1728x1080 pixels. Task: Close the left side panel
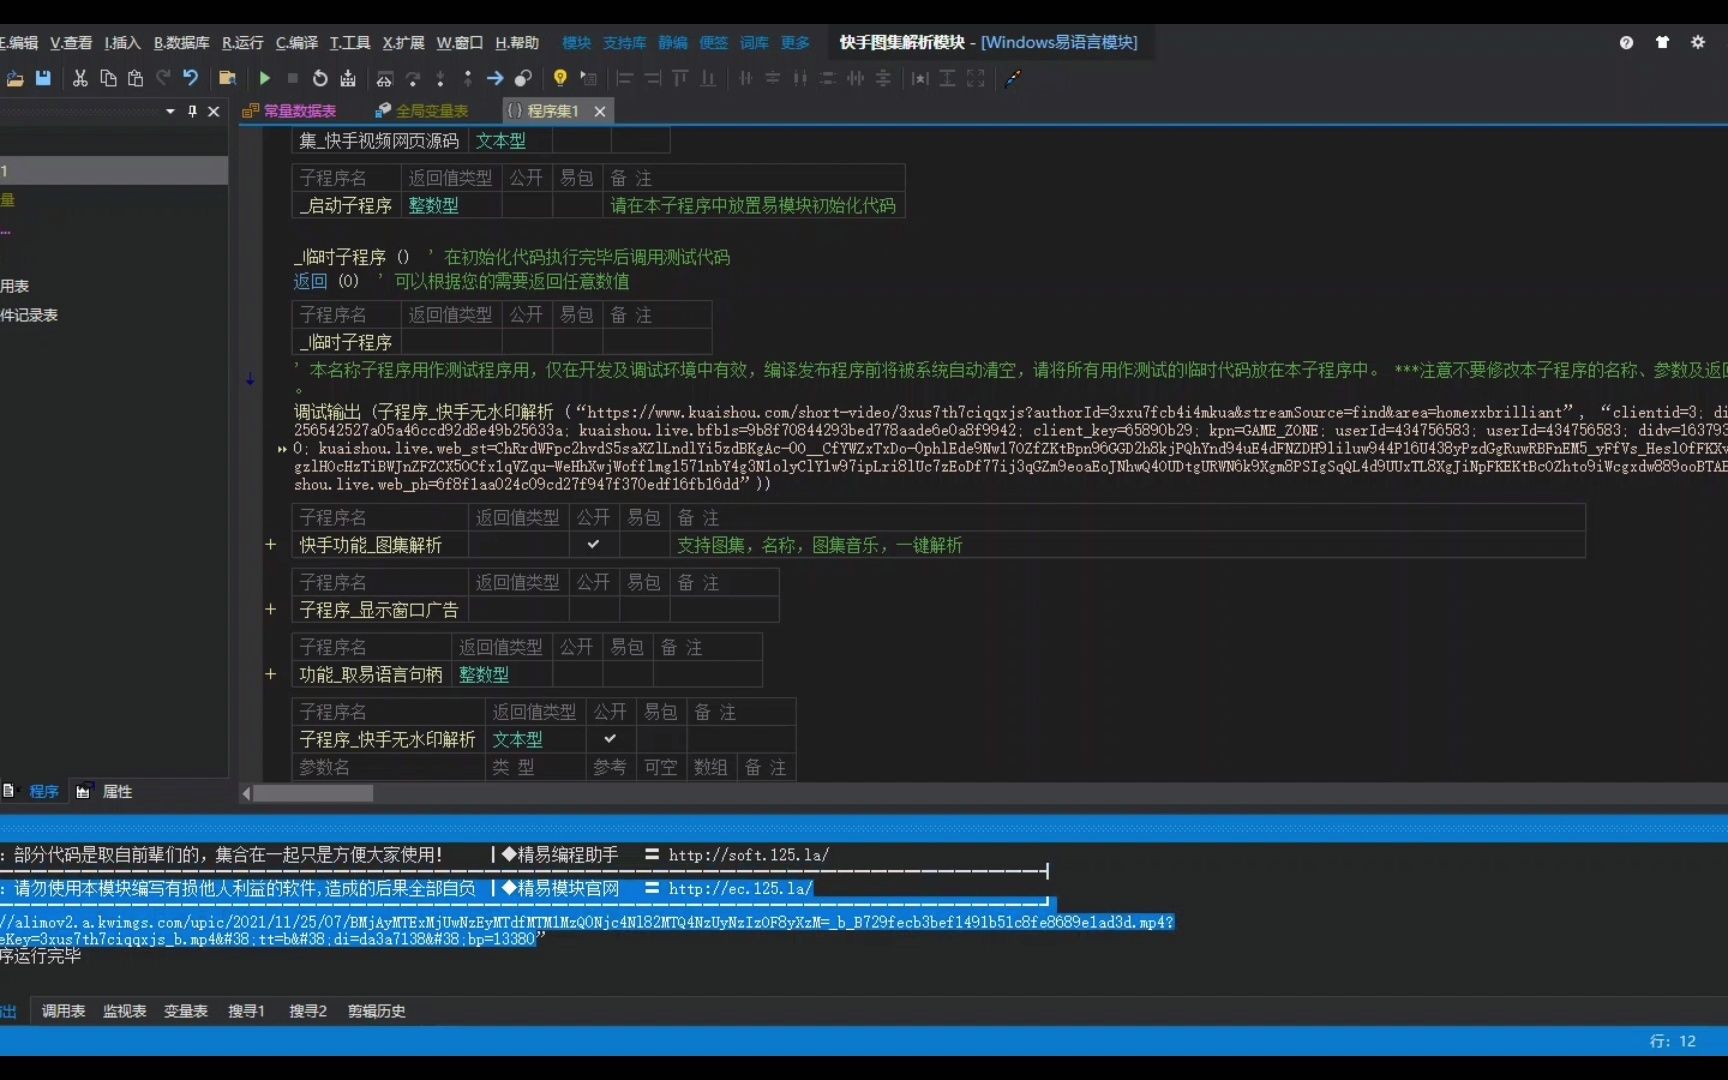(213, 111)
